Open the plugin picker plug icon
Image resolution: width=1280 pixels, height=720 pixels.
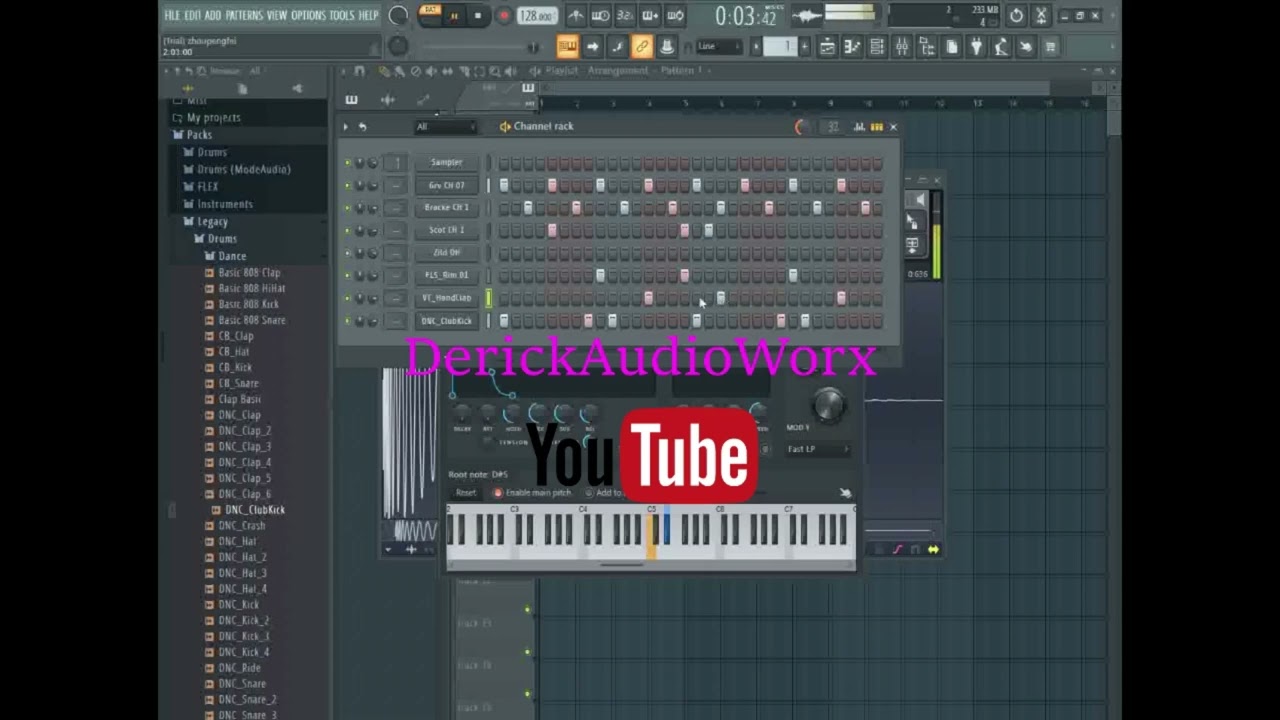tap(976, 47)
